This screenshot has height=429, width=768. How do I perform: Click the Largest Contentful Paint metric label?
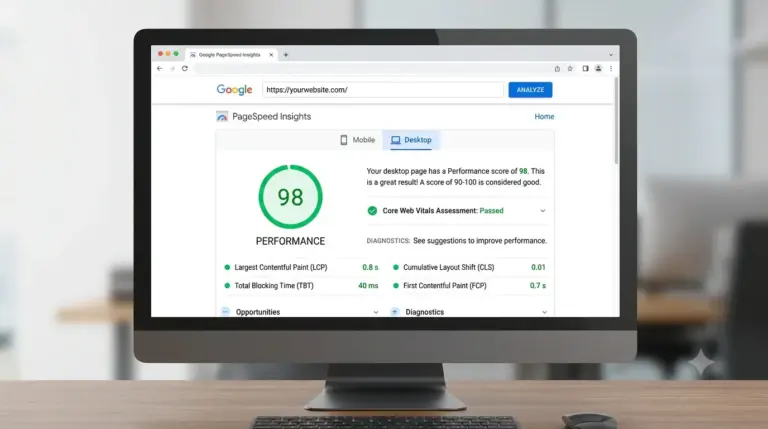point(281,267)
